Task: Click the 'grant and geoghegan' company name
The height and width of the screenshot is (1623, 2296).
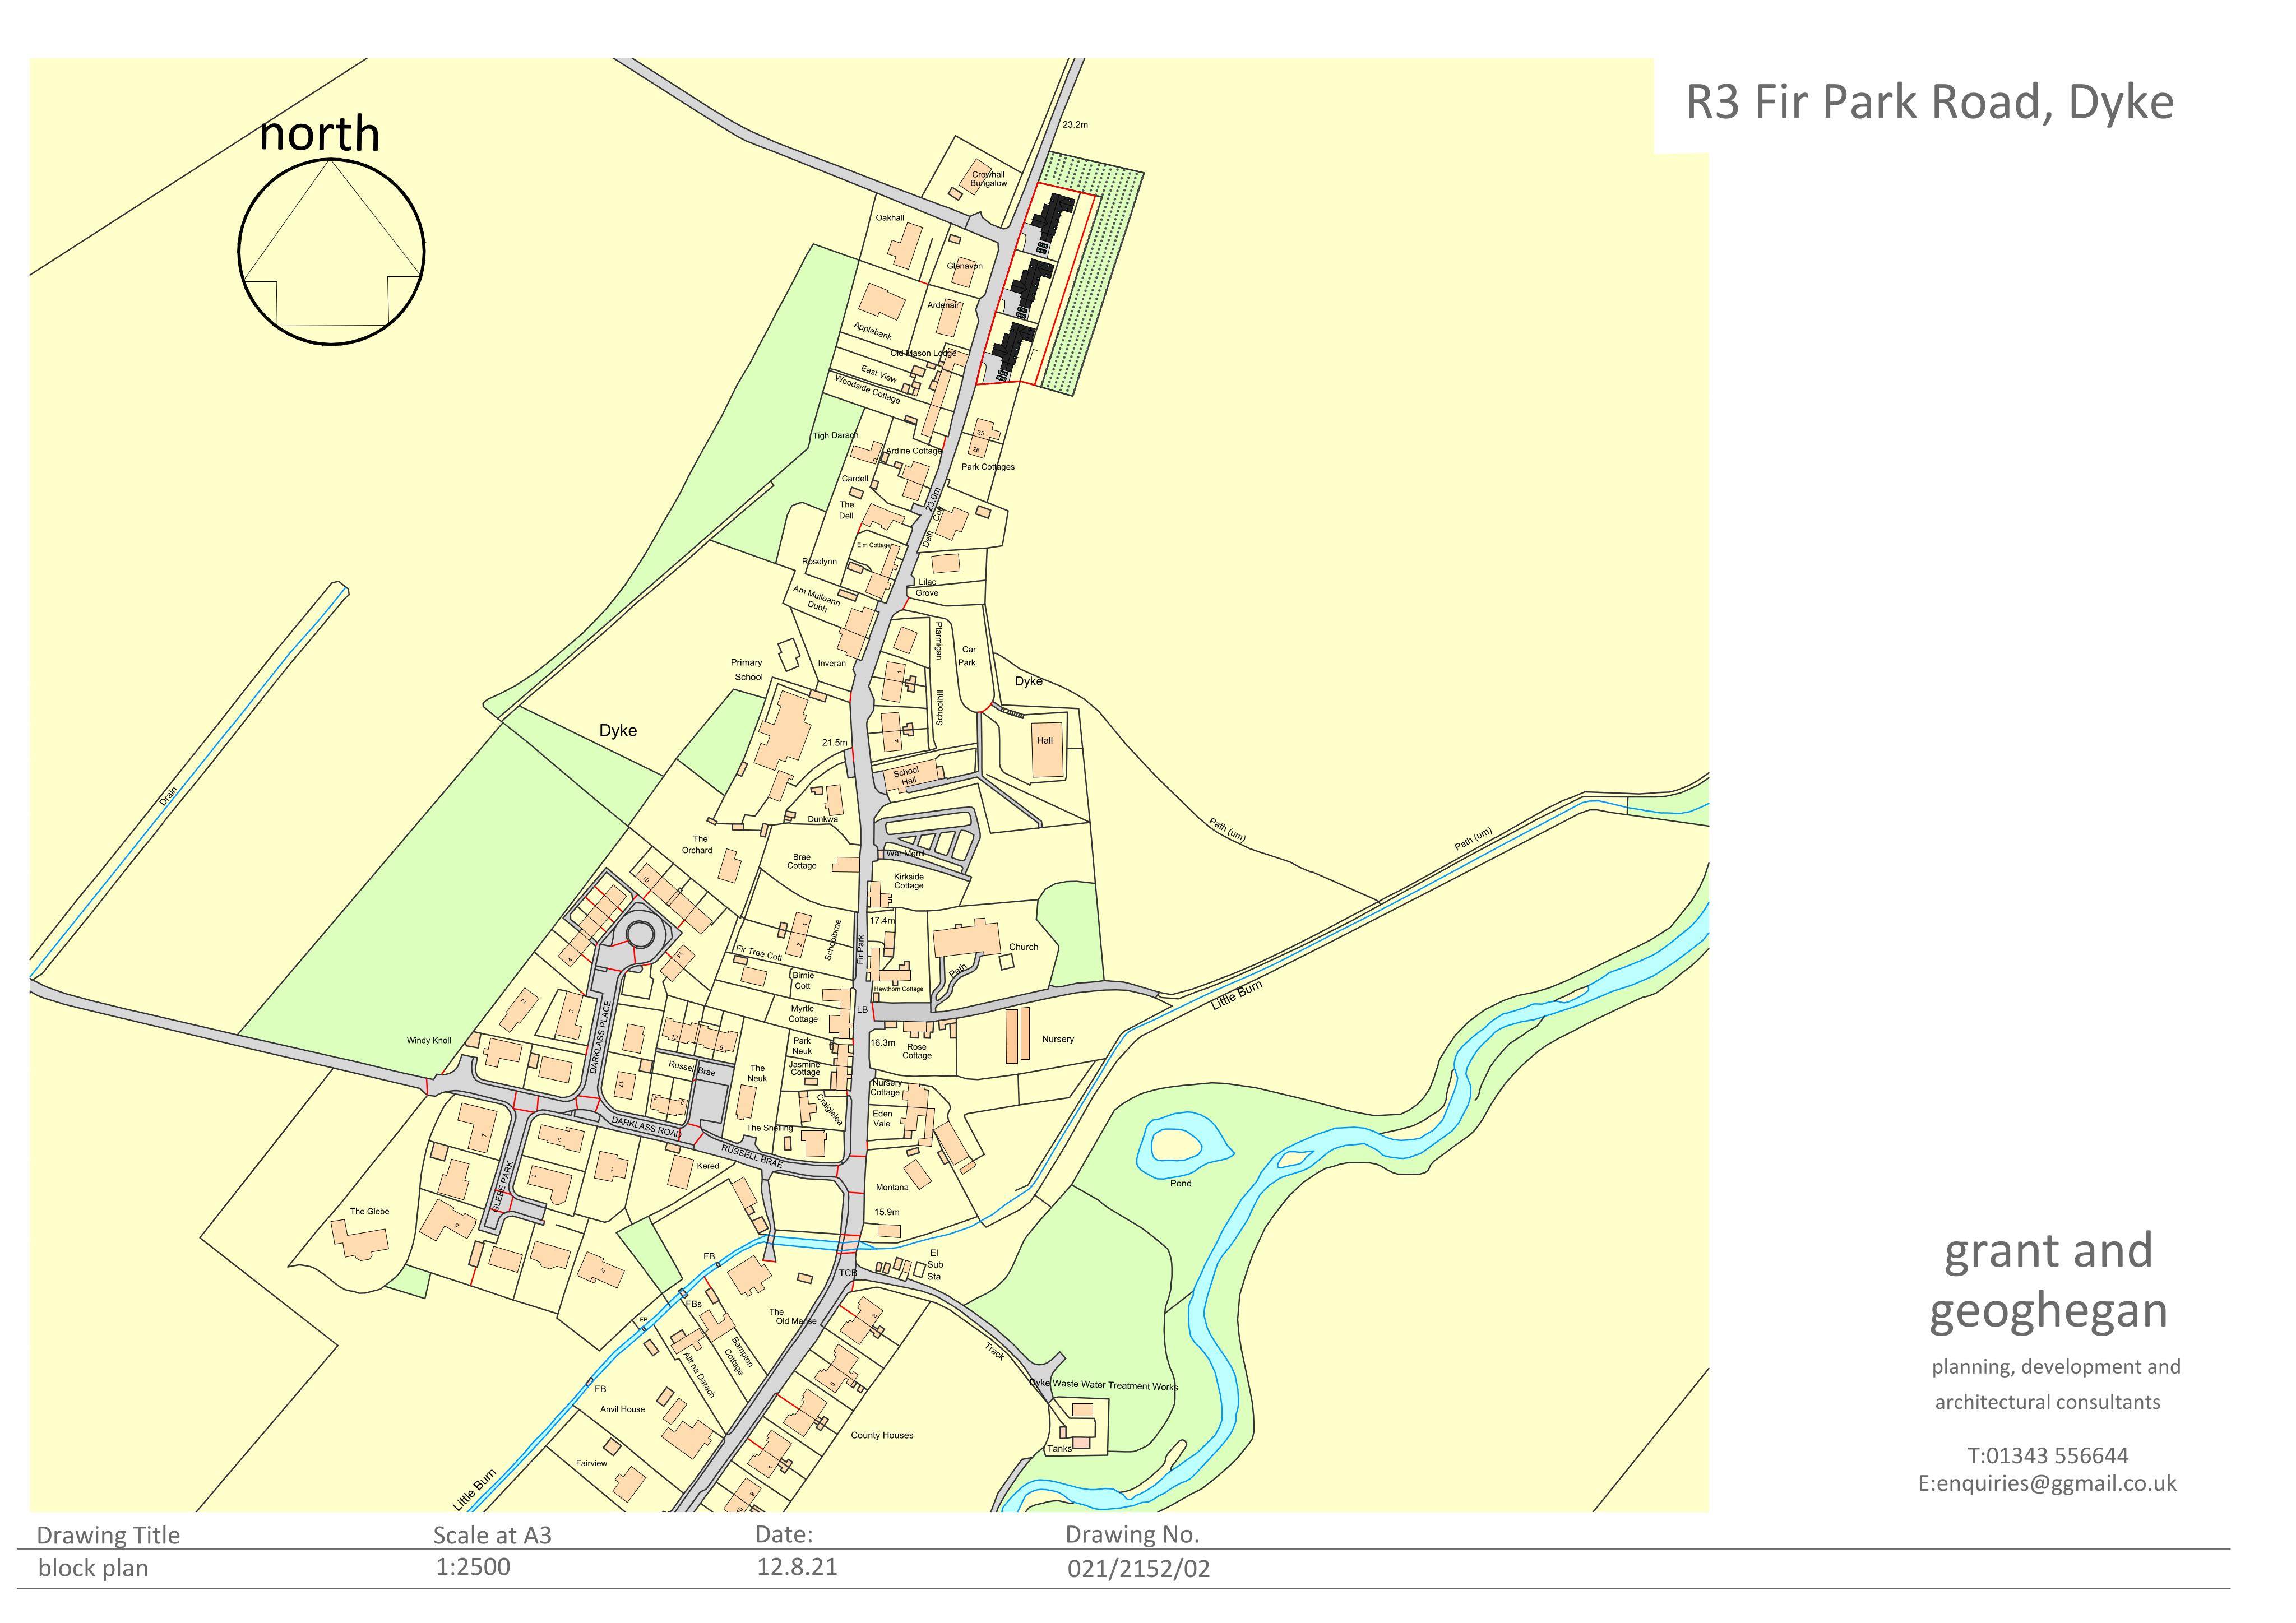Action: (x=2048, y=1280)
